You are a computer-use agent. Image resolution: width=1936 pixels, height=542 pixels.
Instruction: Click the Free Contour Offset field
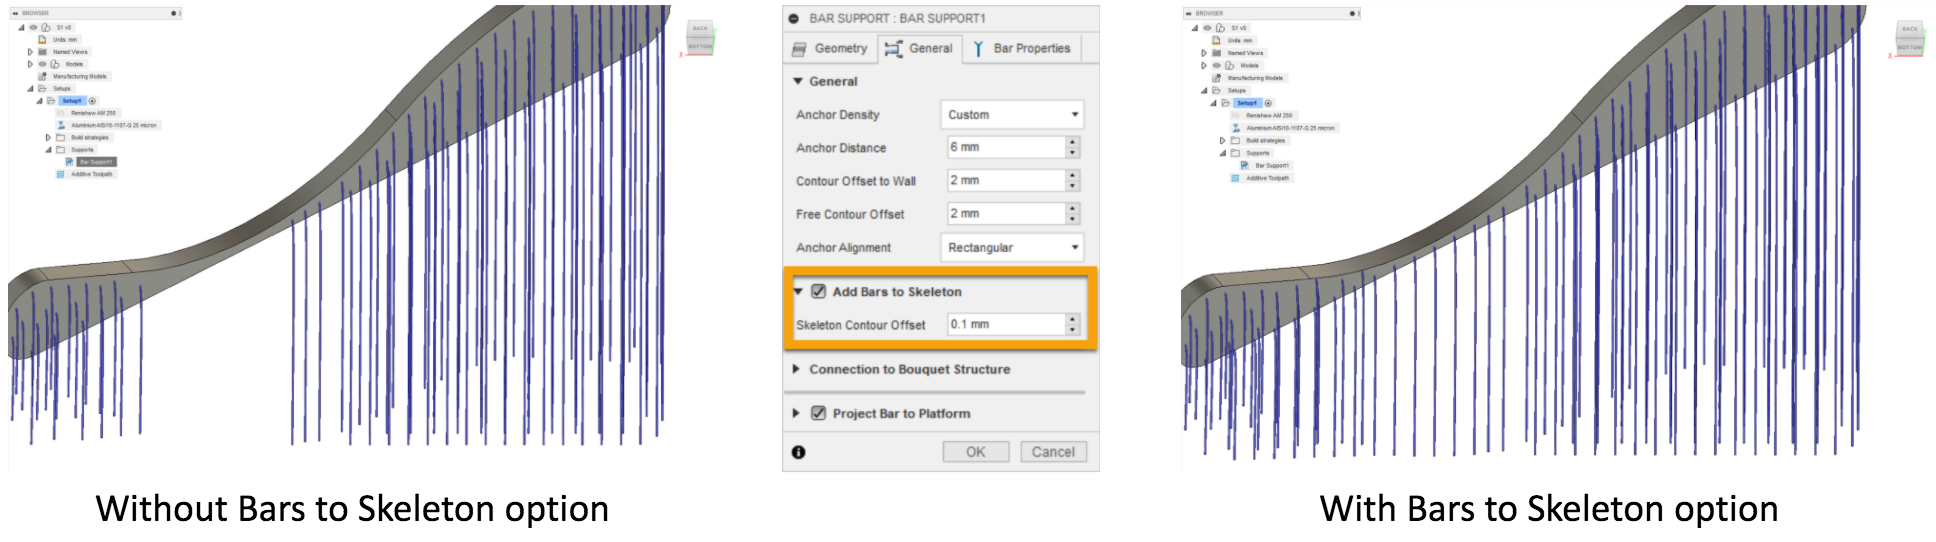pyautogui.click(x=1005, y=213)
